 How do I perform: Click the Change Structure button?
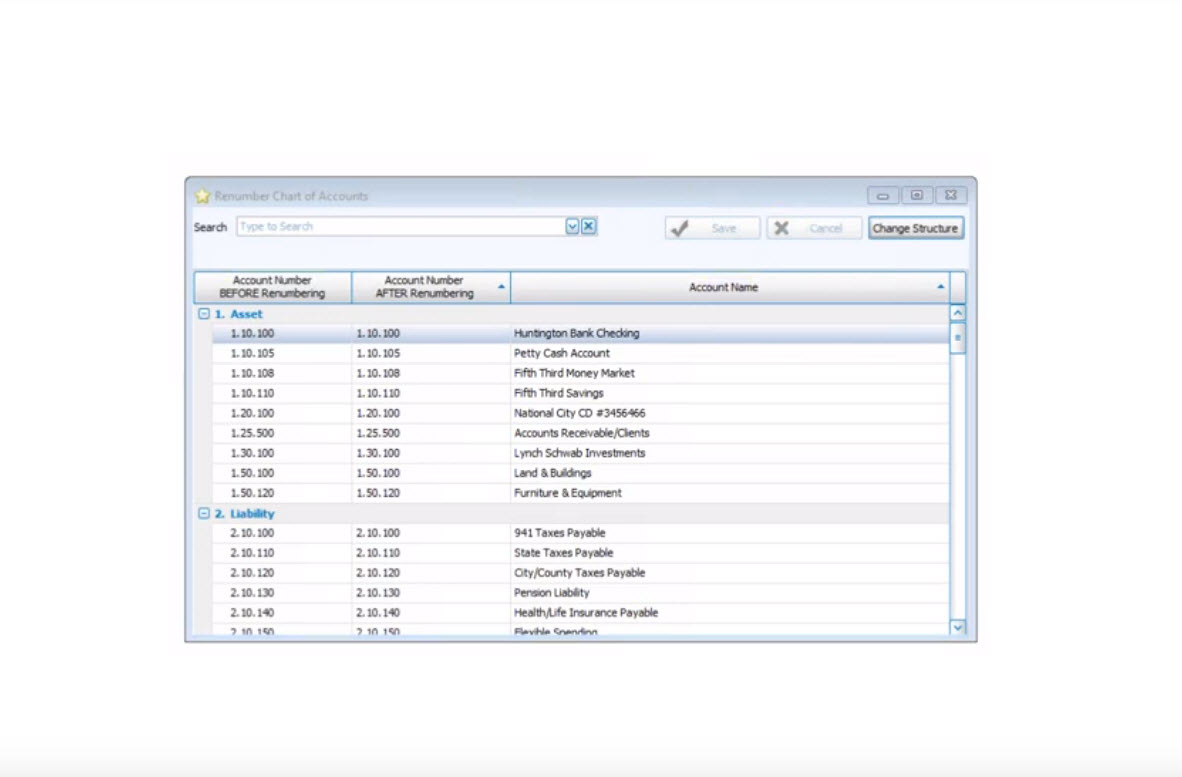(915, 227)
